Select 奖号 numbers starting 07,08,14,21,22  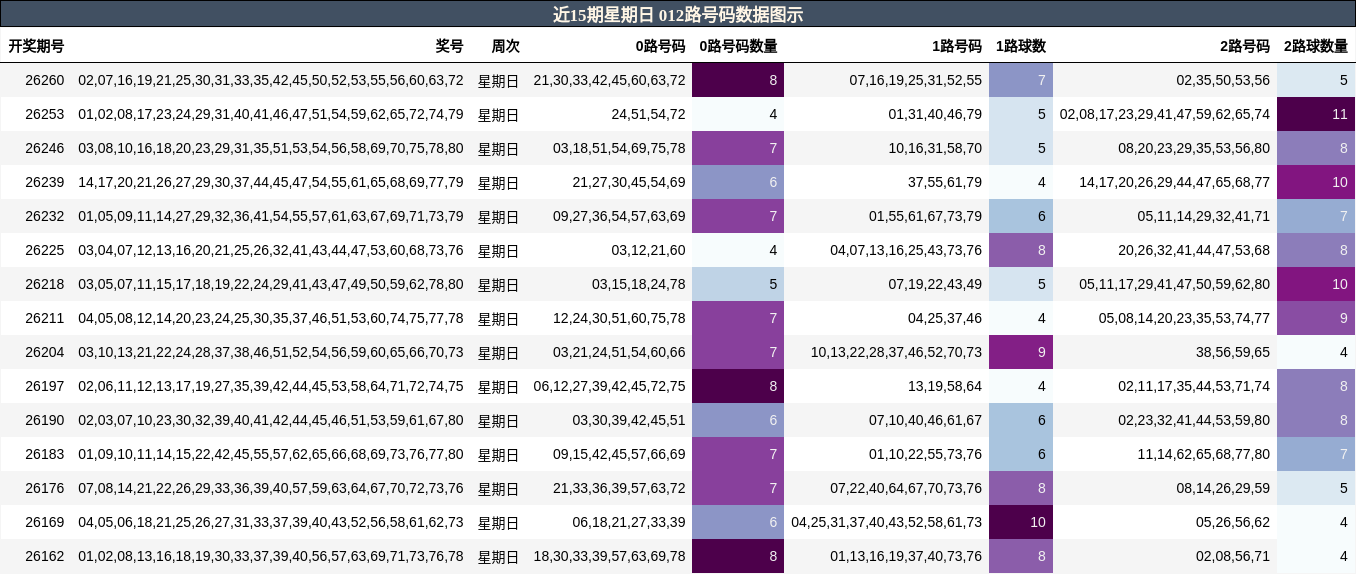click(x=271, y=488)
